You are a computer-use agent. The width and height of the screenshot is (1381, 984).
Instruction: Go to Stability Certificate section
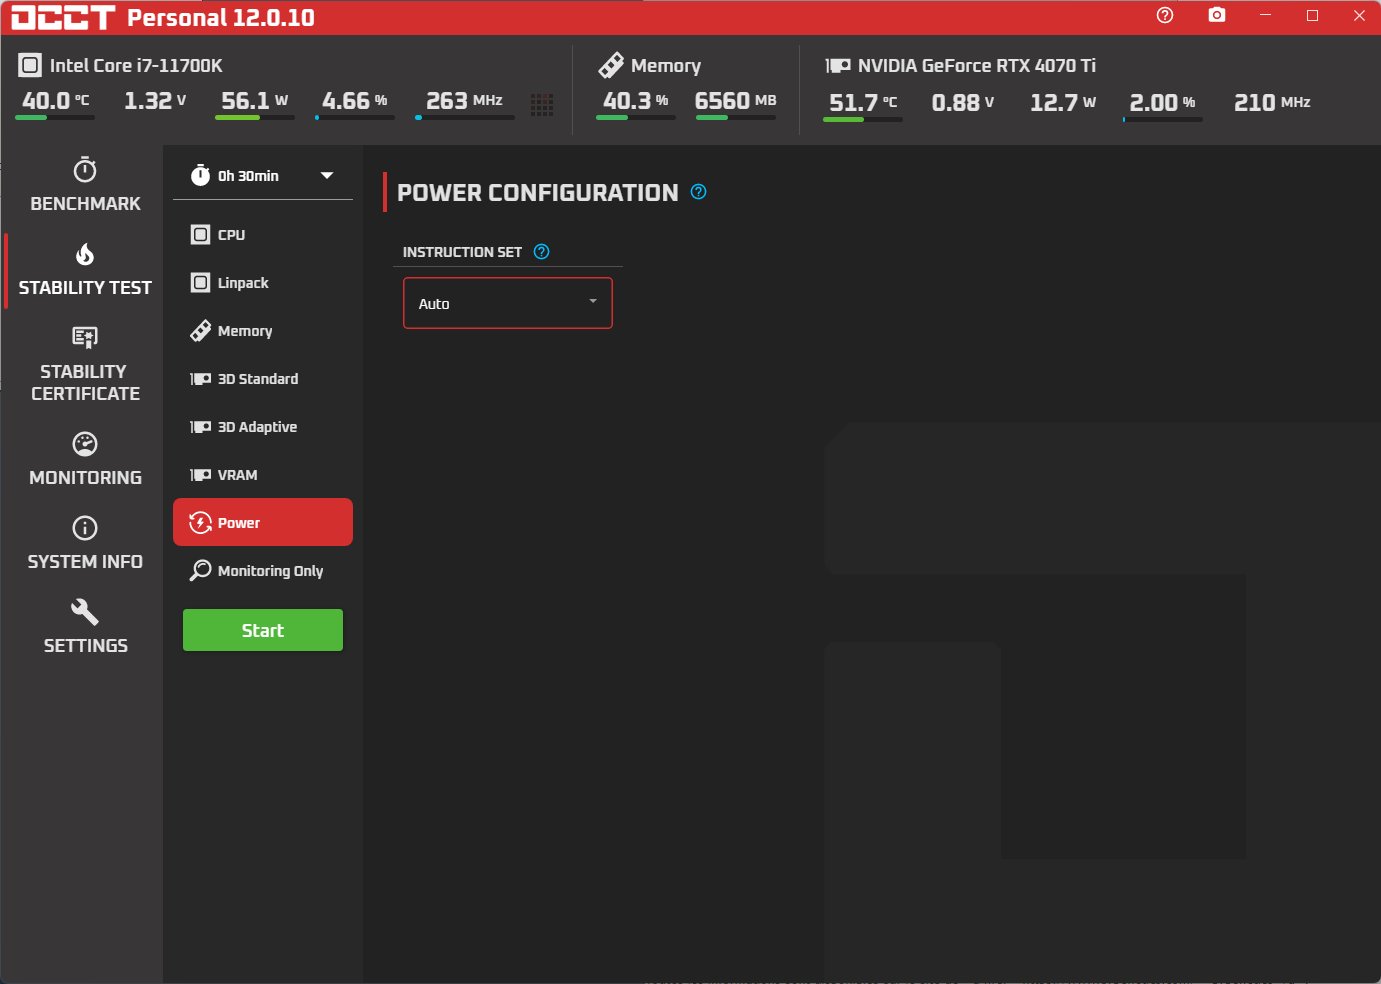pyautogui.click(x=85, y=364)
